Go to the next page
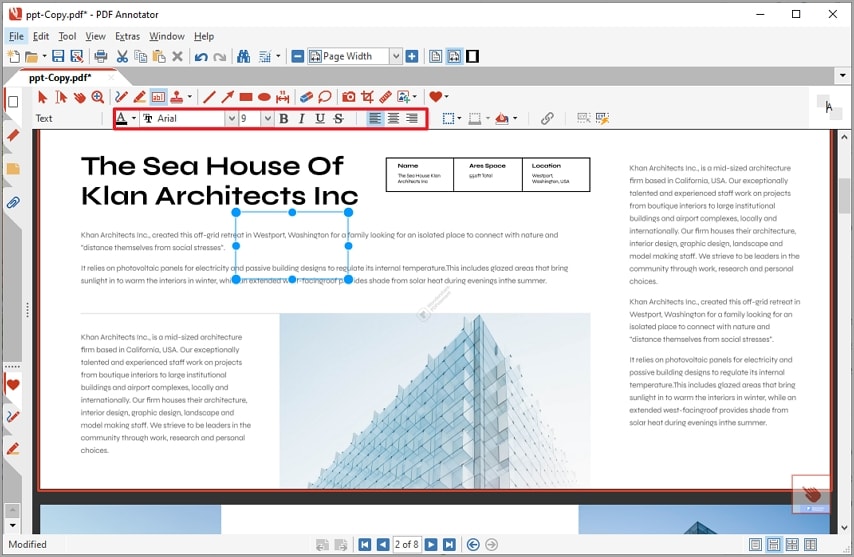Screen dimensions: 854x557 pos(431,544)
